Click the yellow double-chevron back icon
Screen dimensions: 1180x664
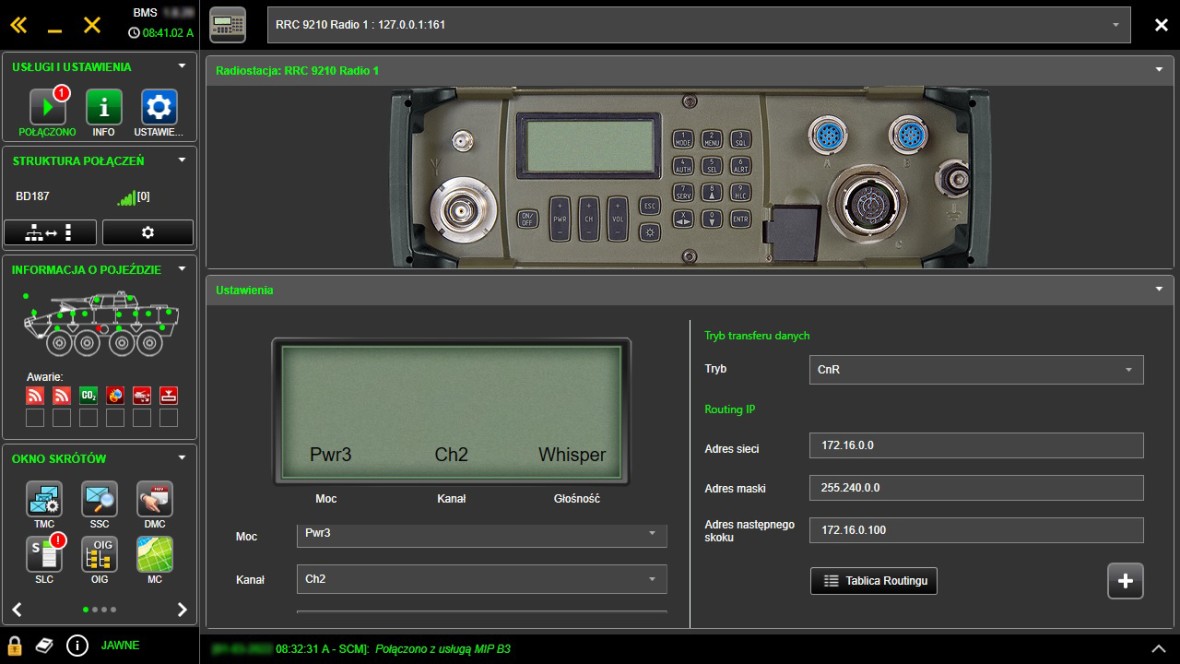[x=19, y=26]
